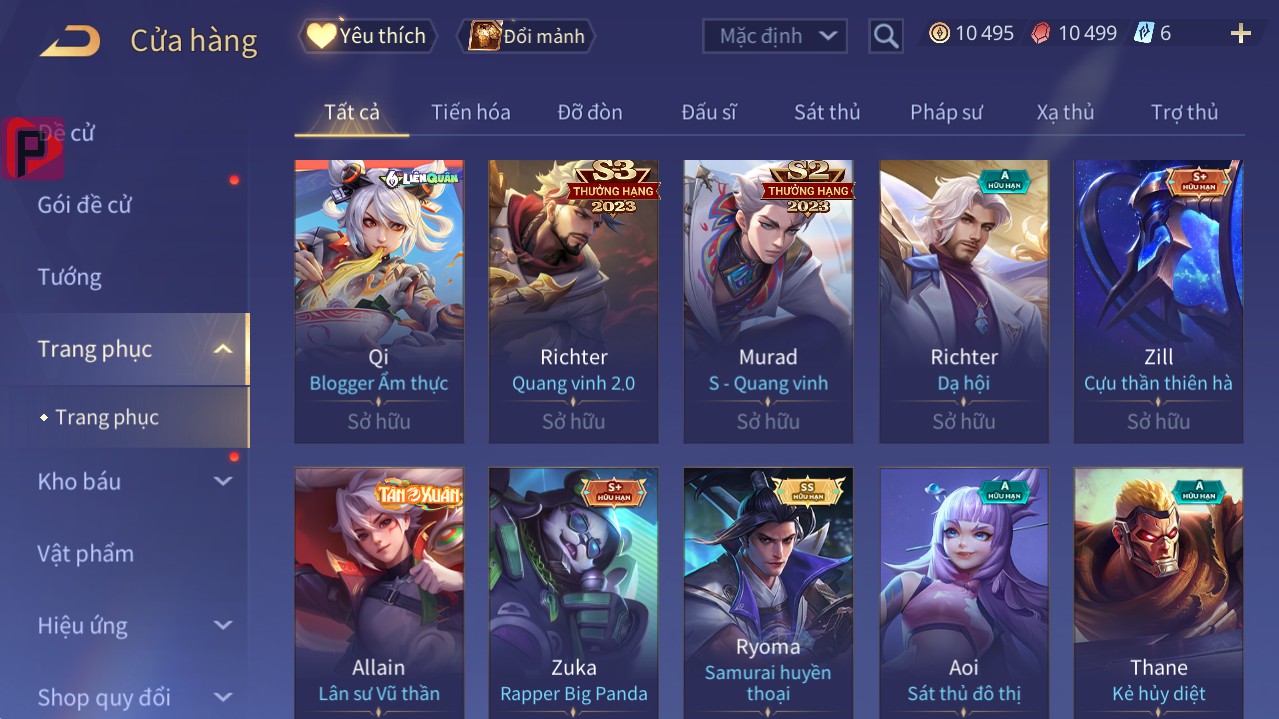Switch to the Pháp sư tab
The width and height of the screenshot is (1279, 719).
tap(946, 112)
